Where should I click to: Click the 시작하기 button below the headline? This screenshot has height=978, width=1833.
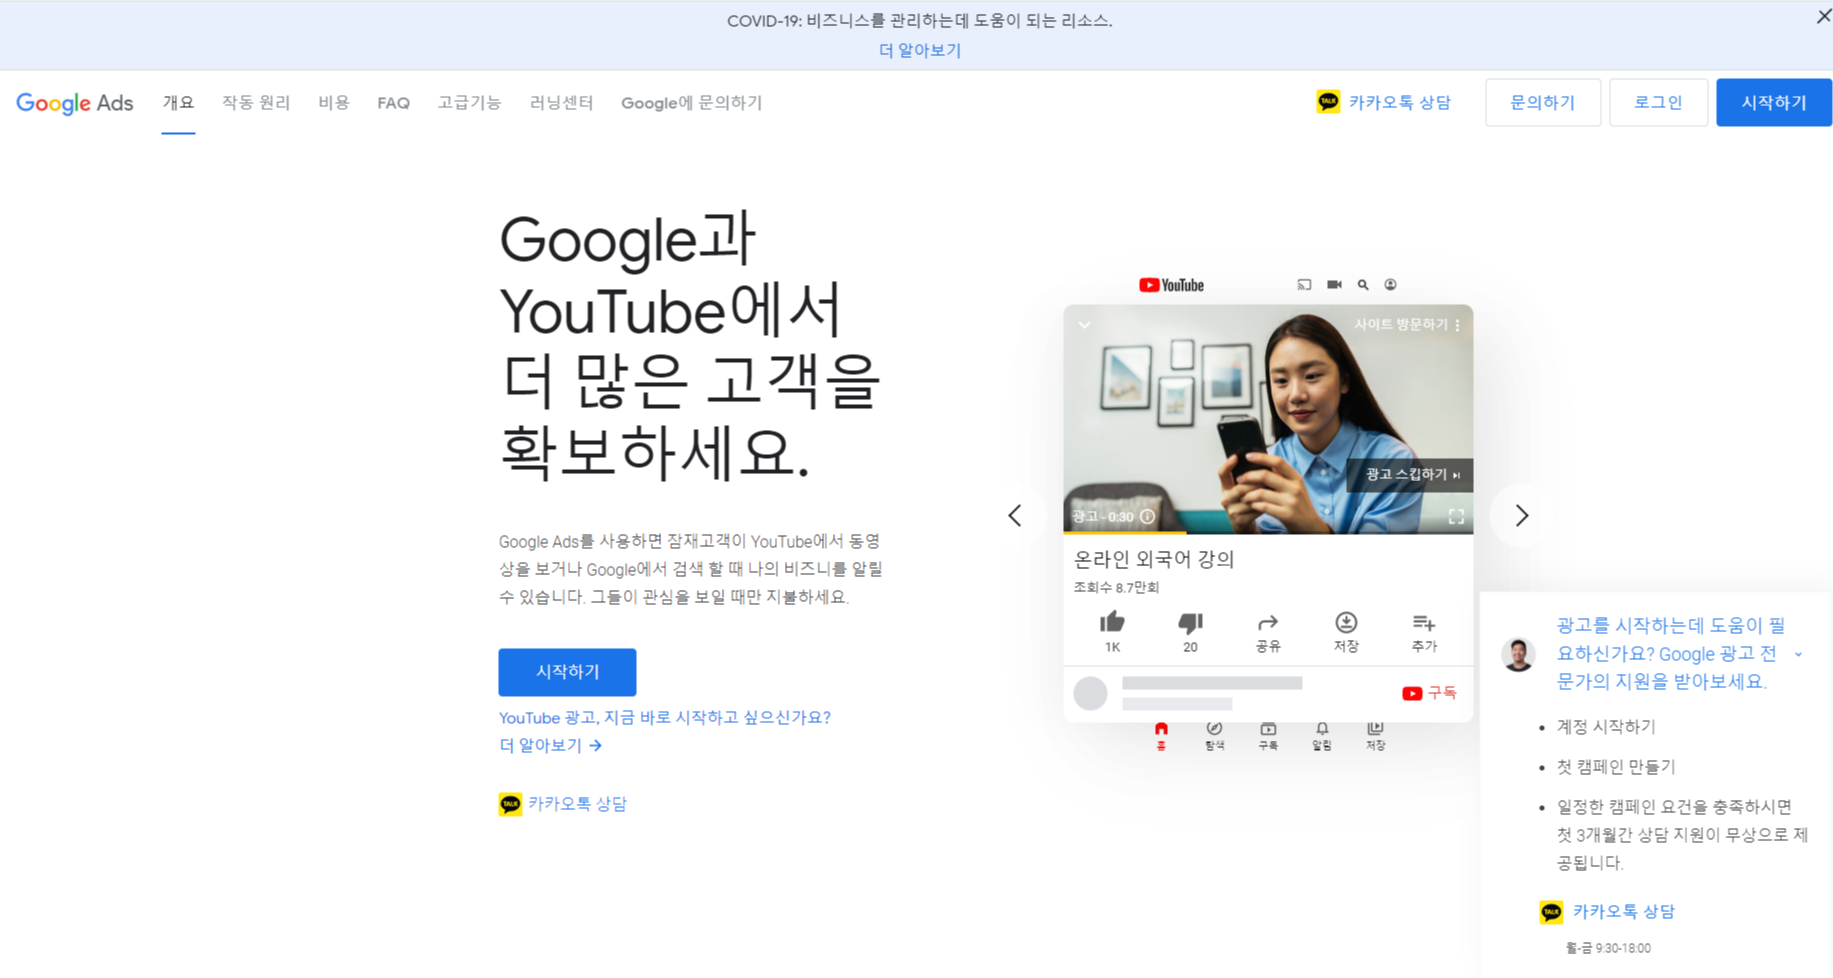click(567, 672)
